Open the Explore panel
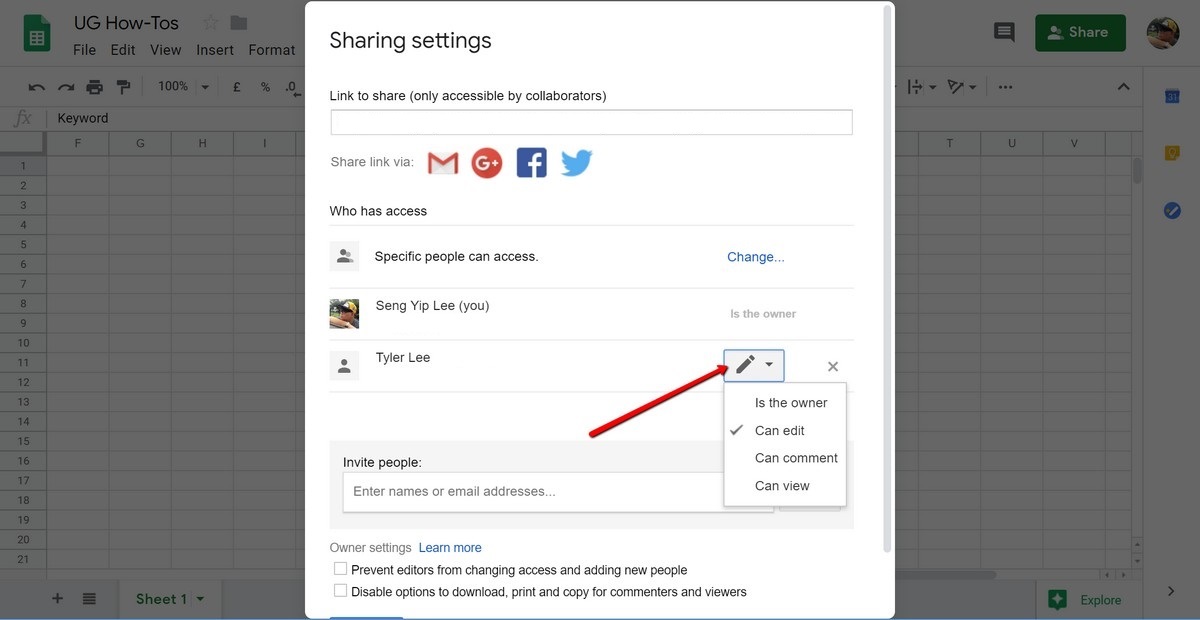 (x=1088, y=599)
